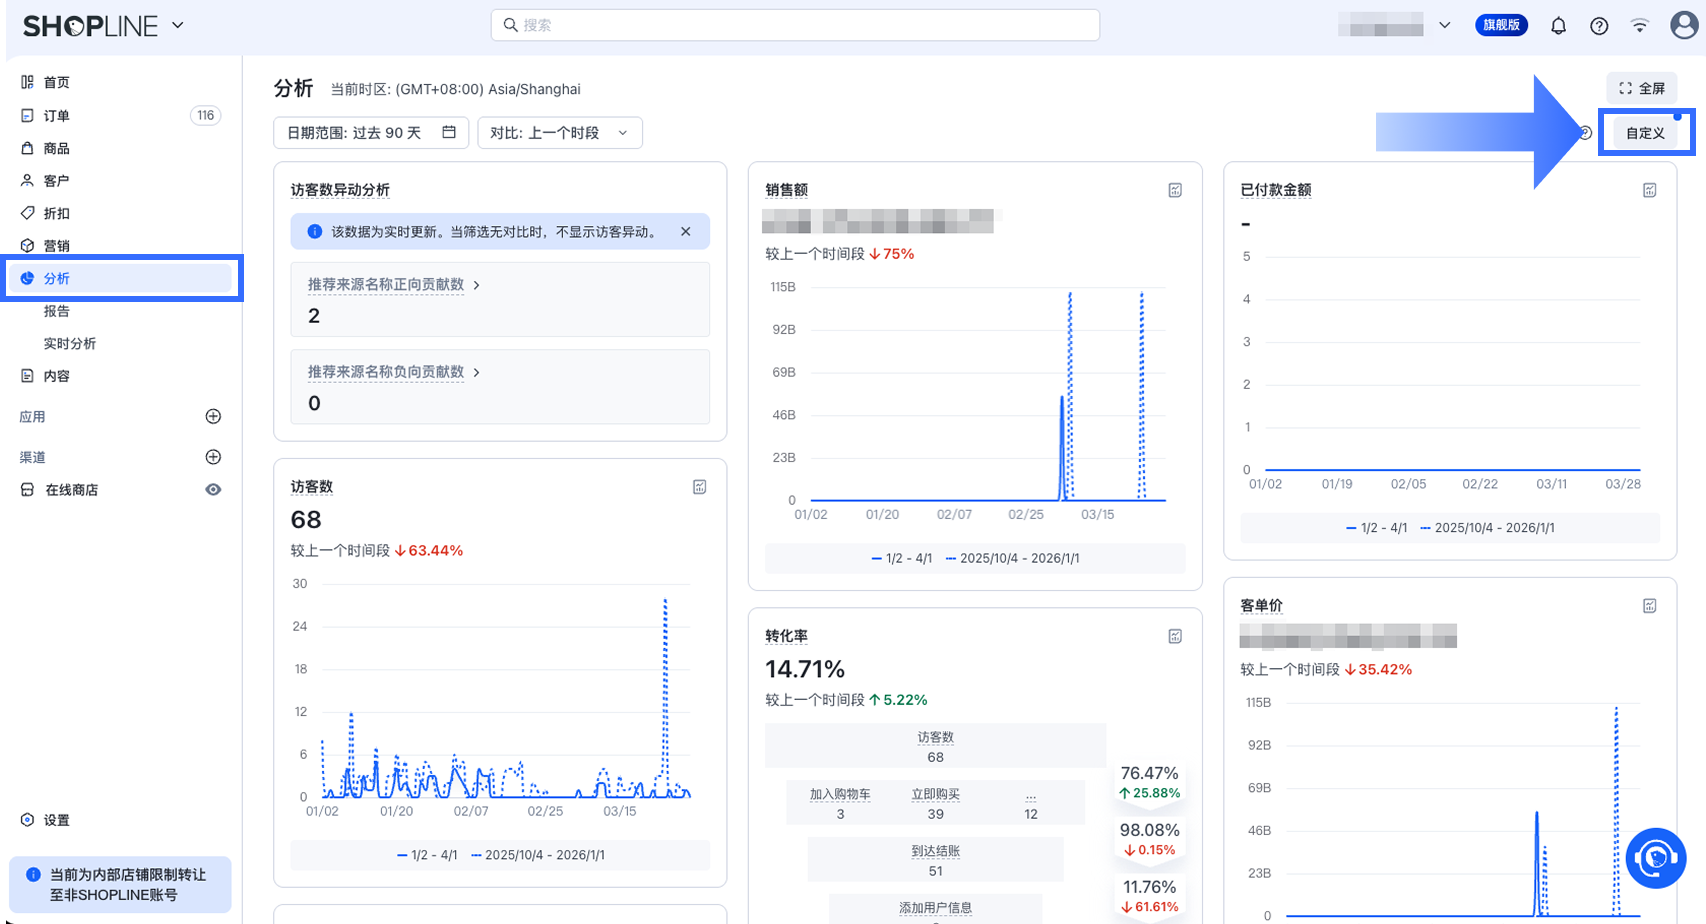This screenshot has height=924, width=1706.
Task: Click the top search input field
Action: point(795,25)
